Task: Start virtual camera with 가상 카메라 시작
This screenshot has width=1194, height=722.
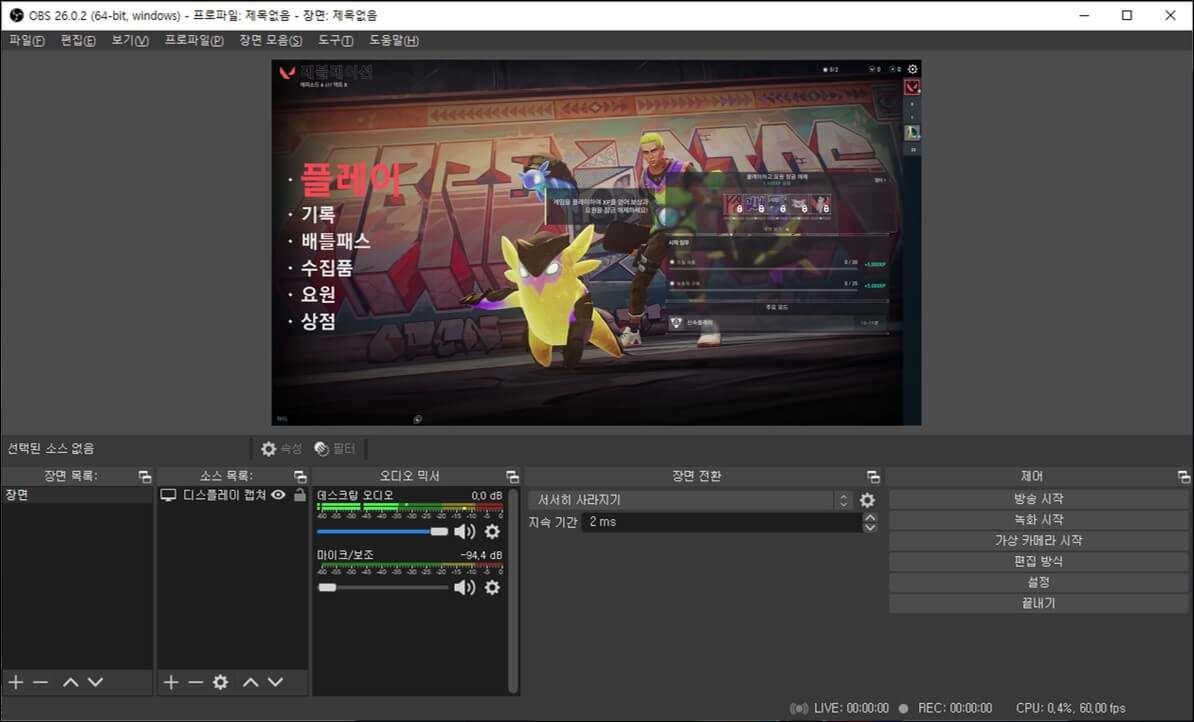Action: pos(1039,541)
